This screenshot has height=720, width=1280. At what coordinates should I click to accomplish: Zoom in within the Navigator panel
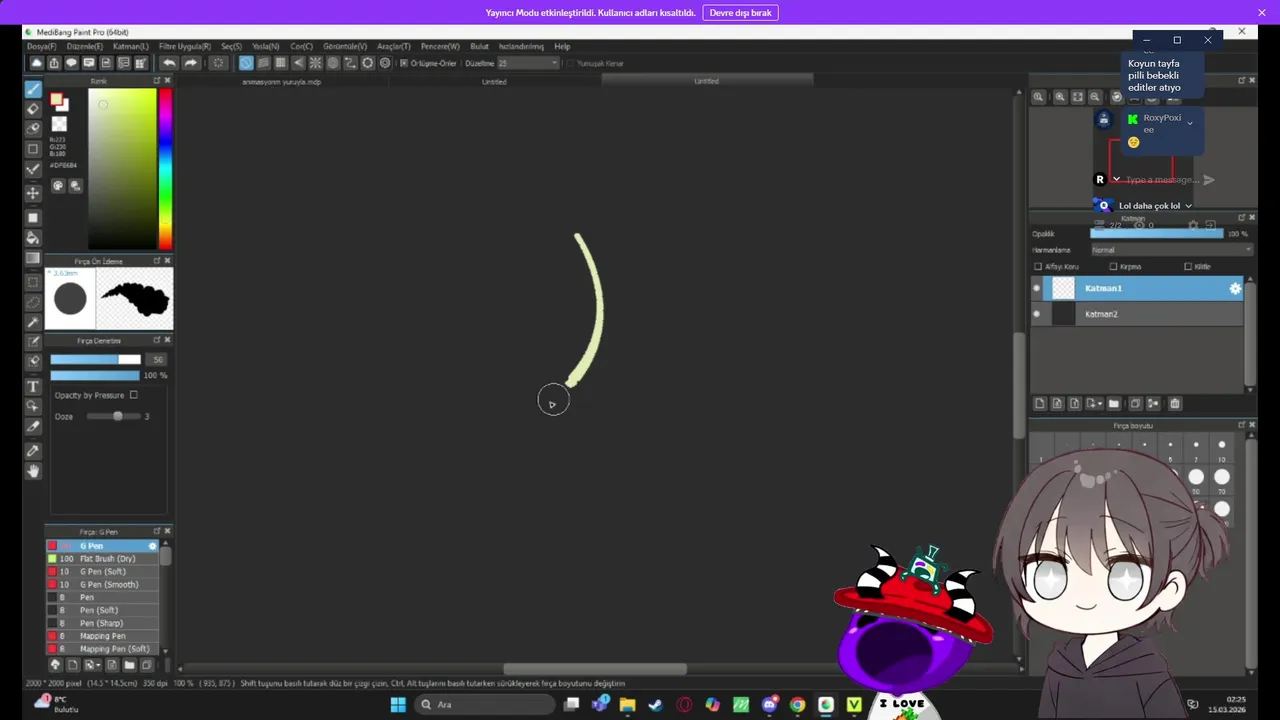pos(1060,97)
